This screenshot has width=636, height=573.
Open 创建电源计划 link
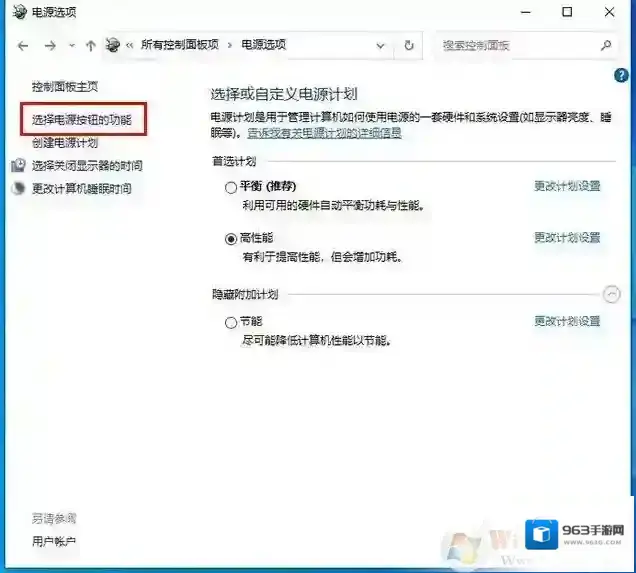click(x=65, y=143)
